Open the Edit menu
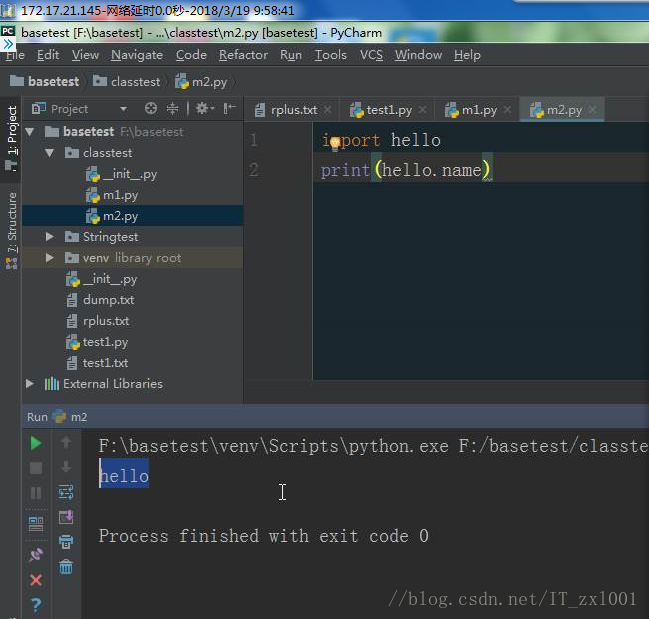The width and height of the screenshot is (649, 619). pyautogui.click(x=48, y=55)
